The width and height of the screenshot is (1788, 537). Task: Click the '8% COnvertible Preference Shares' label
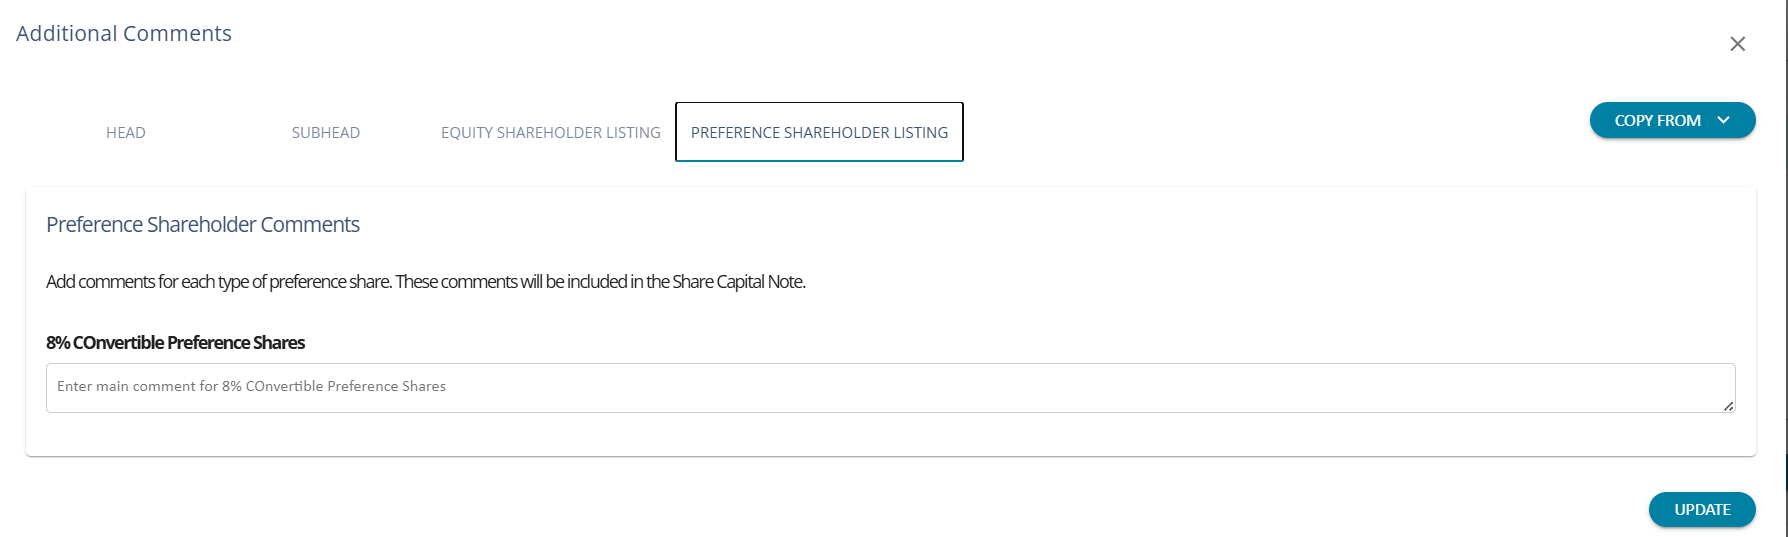(x=176, y=343)
